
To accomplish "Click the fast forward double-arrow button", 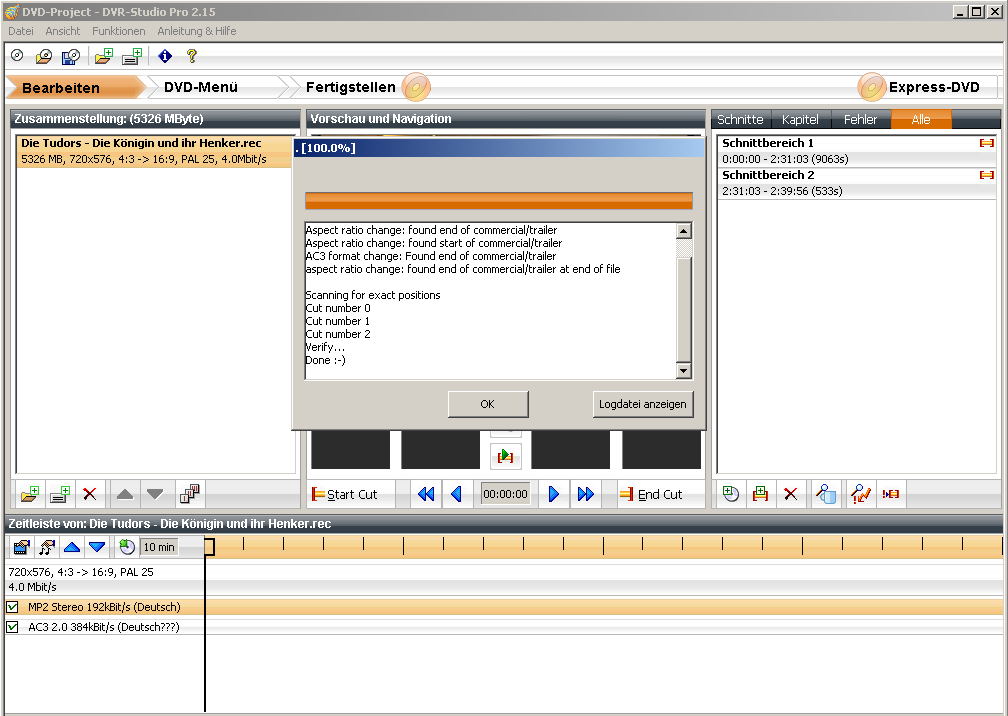I will click(x=586, y=494).
